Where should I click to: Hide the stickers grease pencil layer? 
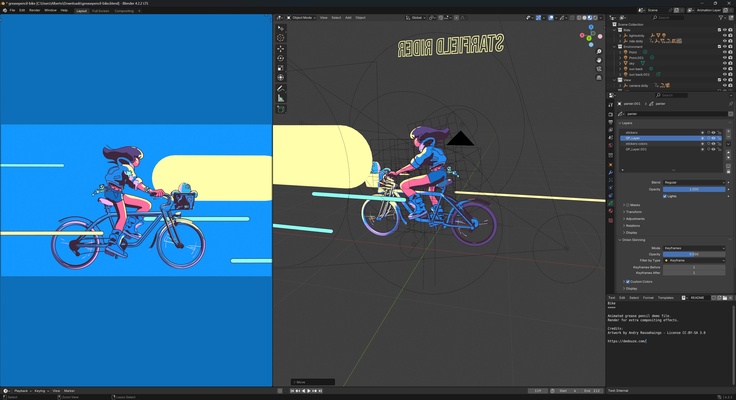coord(713,132)
